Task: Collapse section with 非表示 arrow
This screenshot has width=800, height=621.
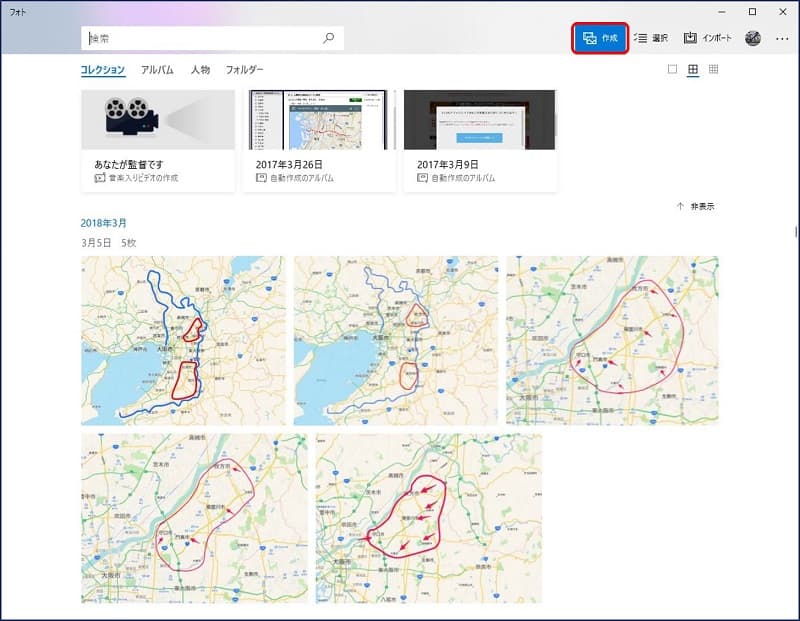Action: point(681,206)
